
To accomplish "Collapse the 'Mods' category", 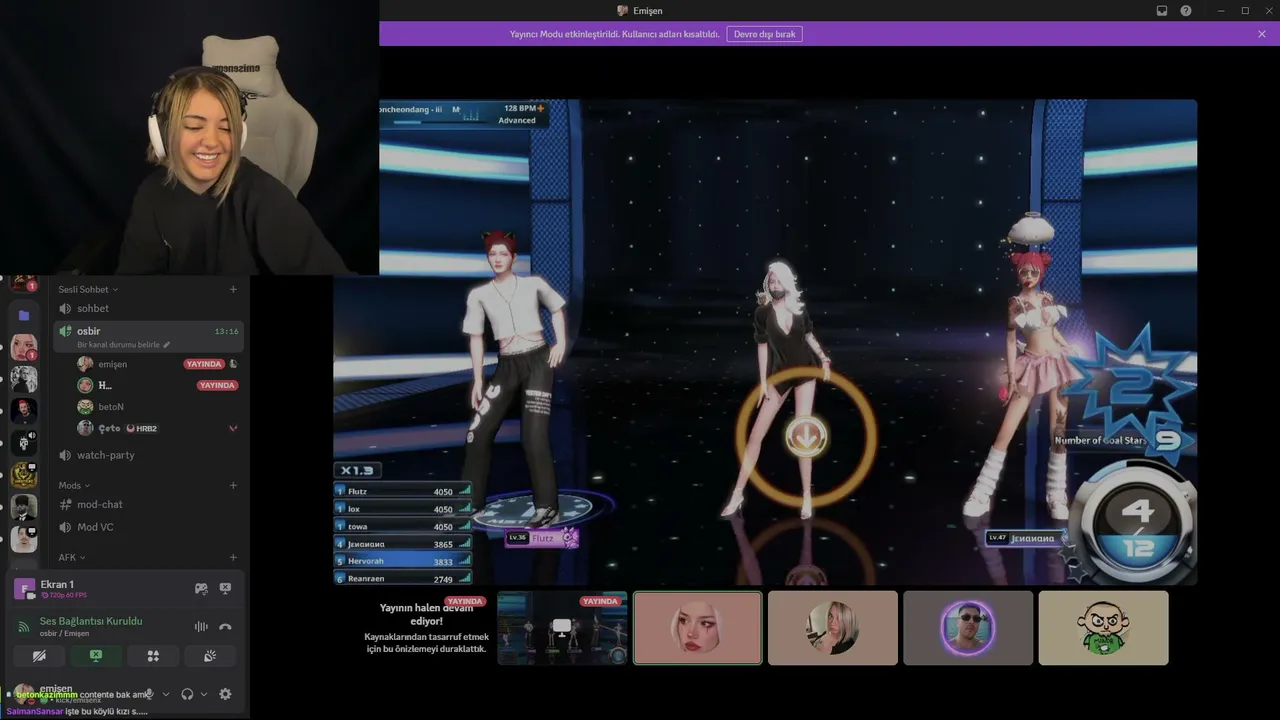I will point(74,485).
